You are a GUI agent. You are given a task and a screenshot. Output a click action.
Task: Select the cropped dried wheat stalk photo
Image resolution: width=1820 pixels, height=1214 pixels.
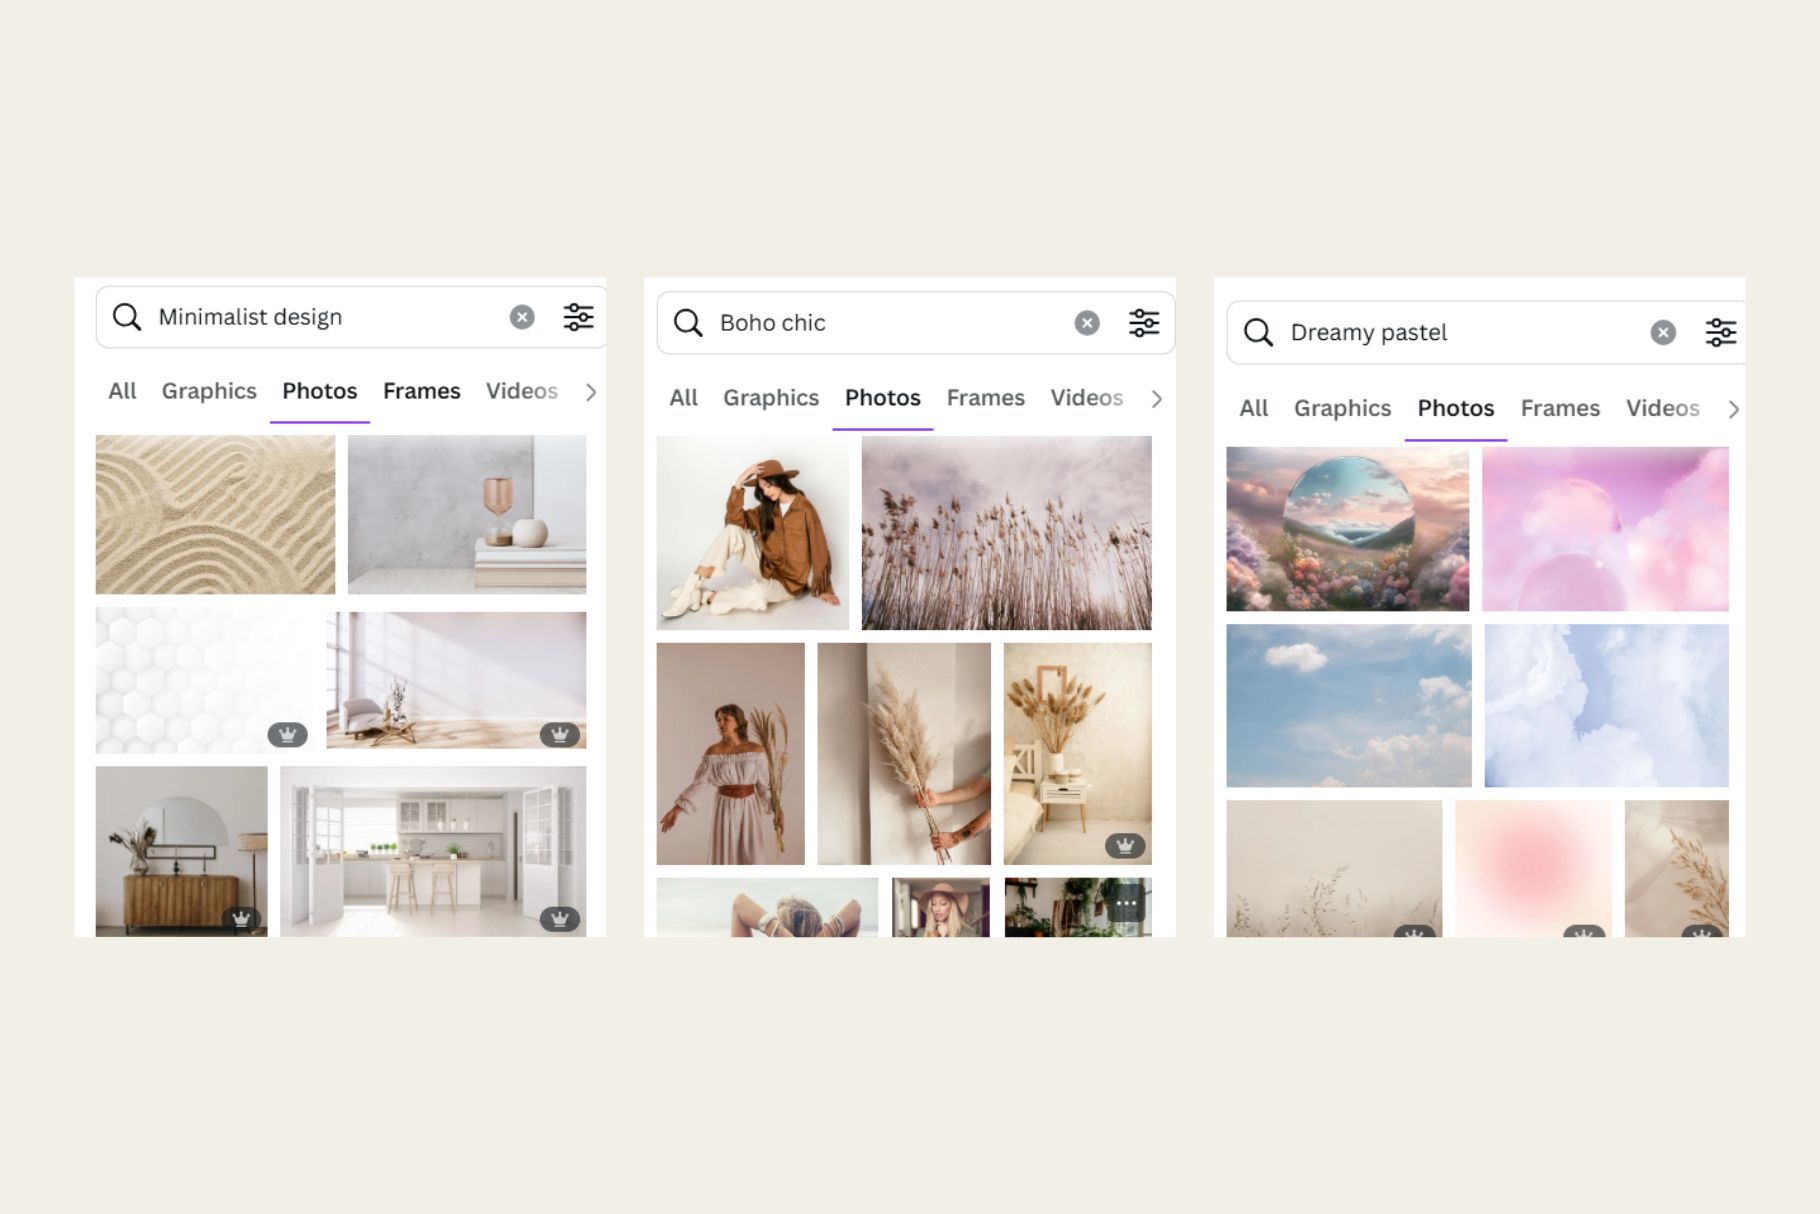[1676, 868]
